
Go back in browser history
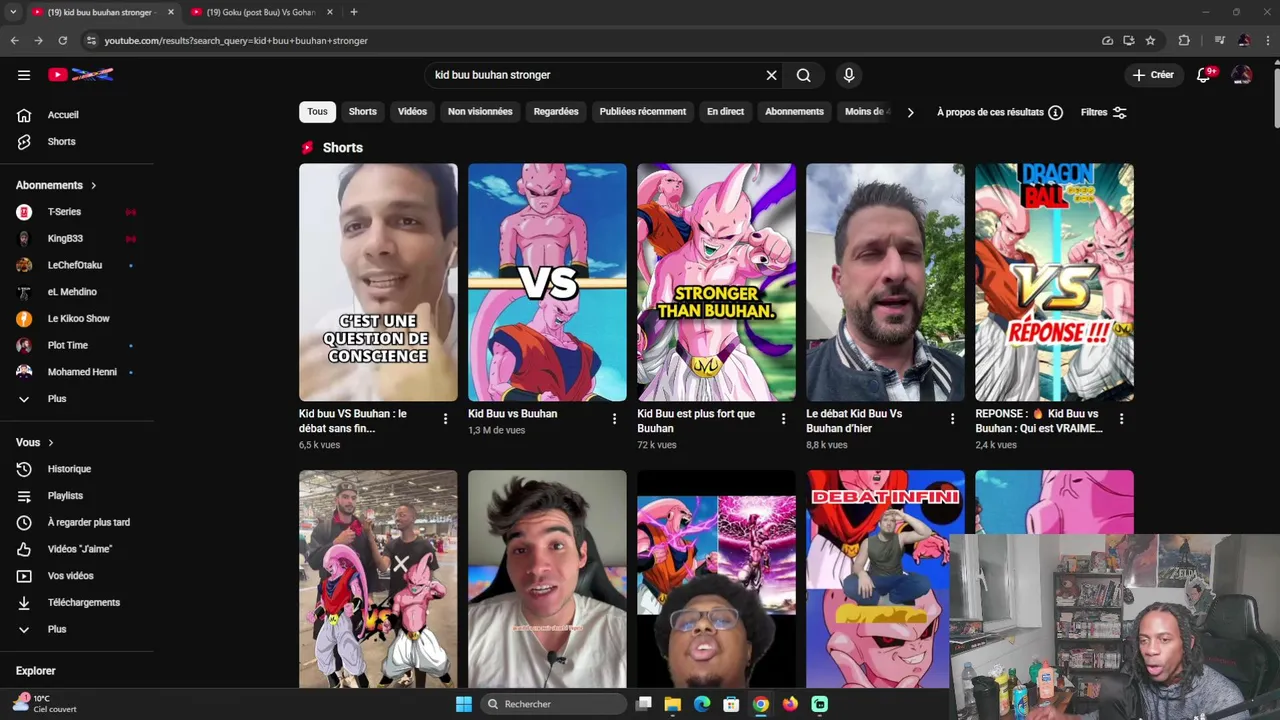pyautogui.click(x=14, y=40)
